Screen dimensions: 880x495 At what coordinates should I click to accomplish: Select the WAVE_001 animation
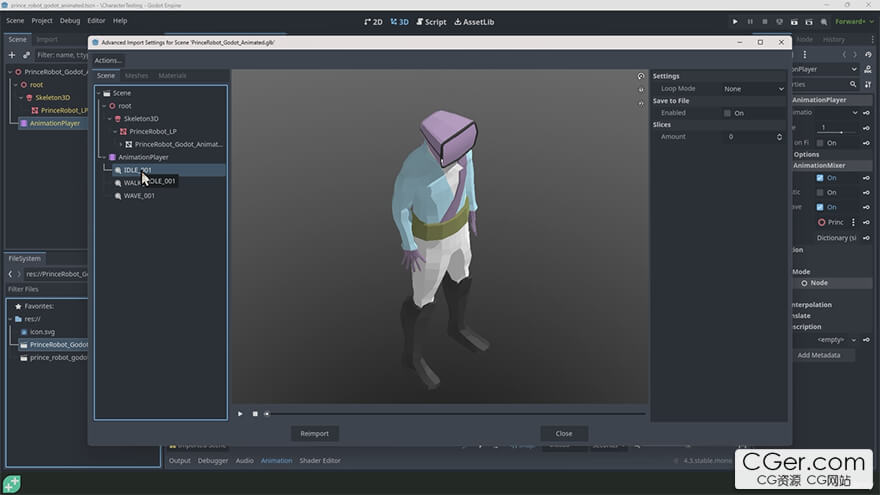click(139, 196)
